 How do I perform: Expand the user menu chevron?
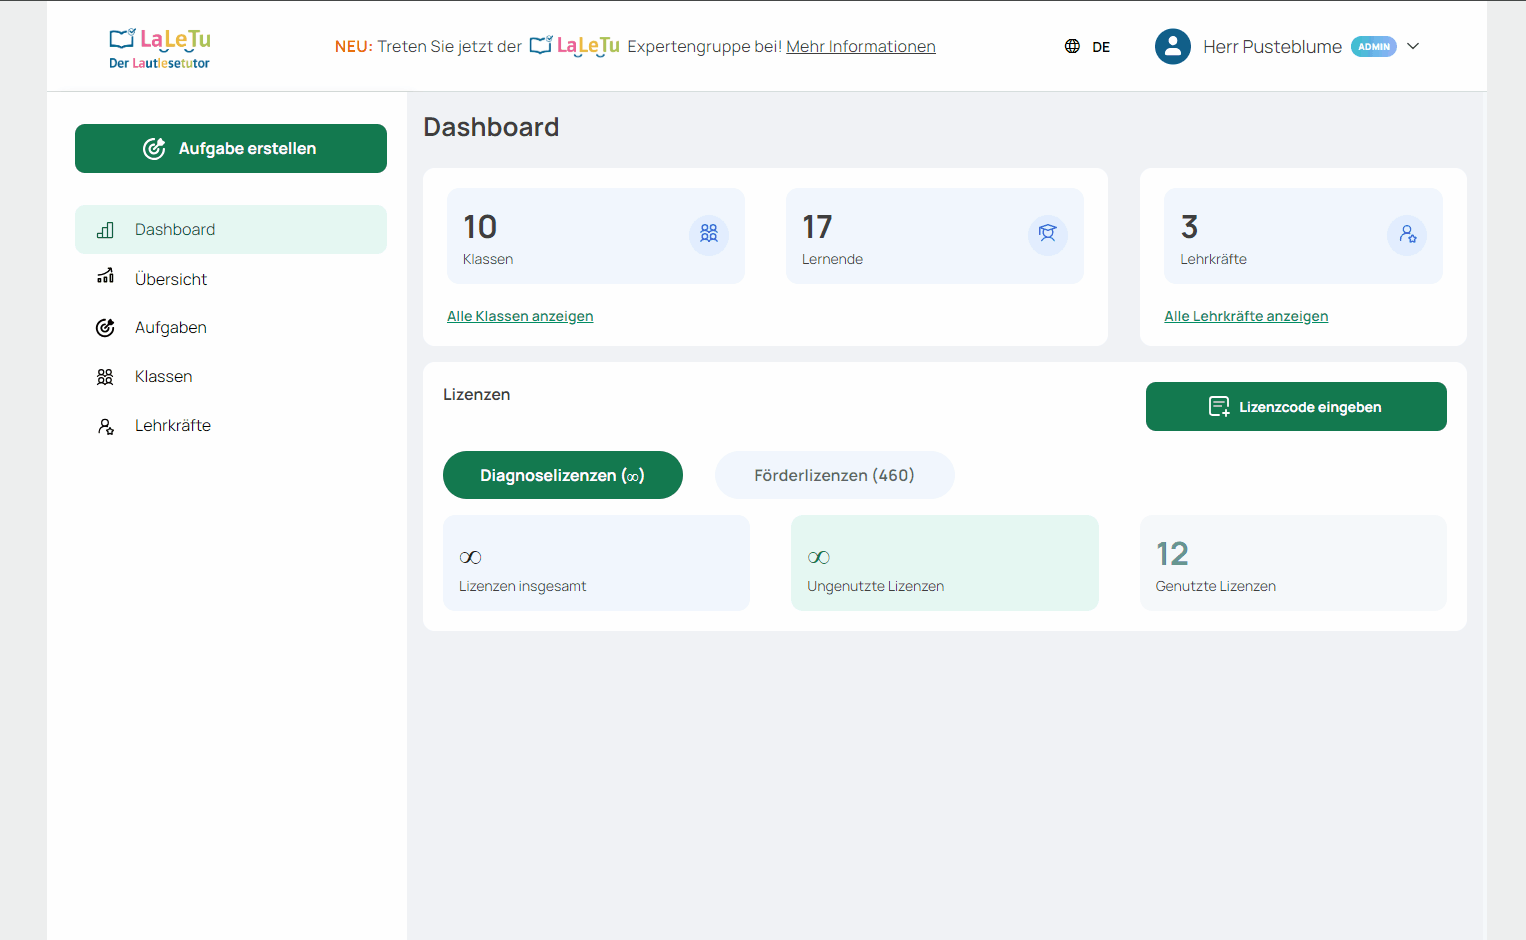(x=1413, y=46)
